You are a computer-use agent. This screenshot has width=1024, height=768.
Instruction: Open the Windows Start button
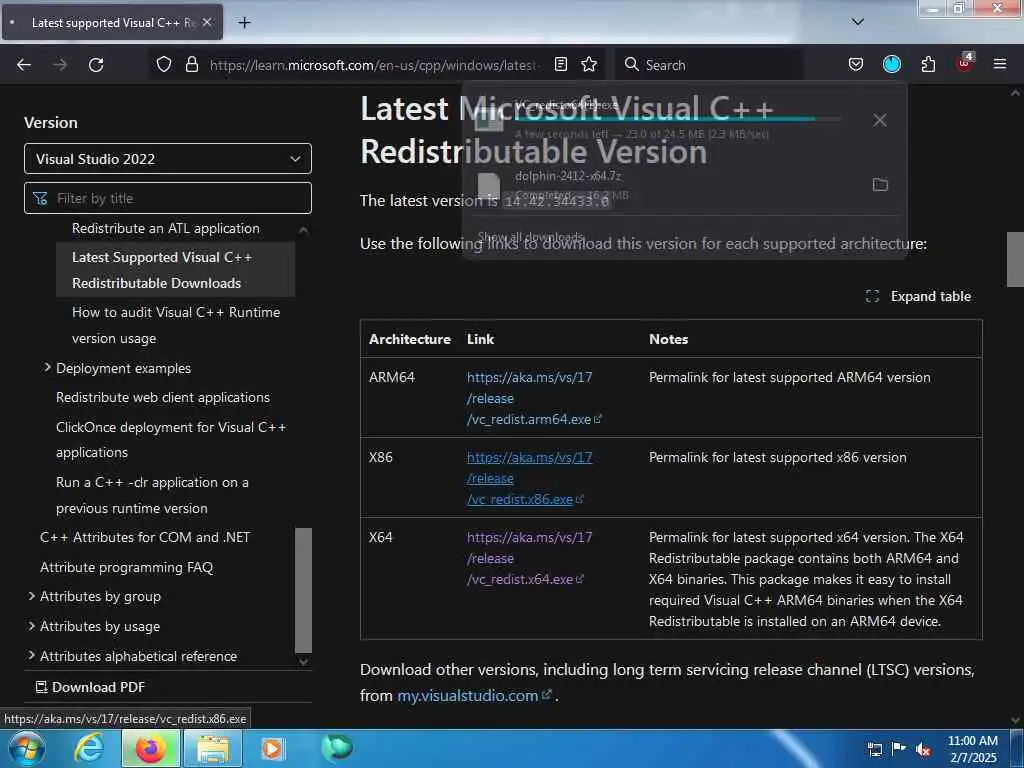(26, 748)
